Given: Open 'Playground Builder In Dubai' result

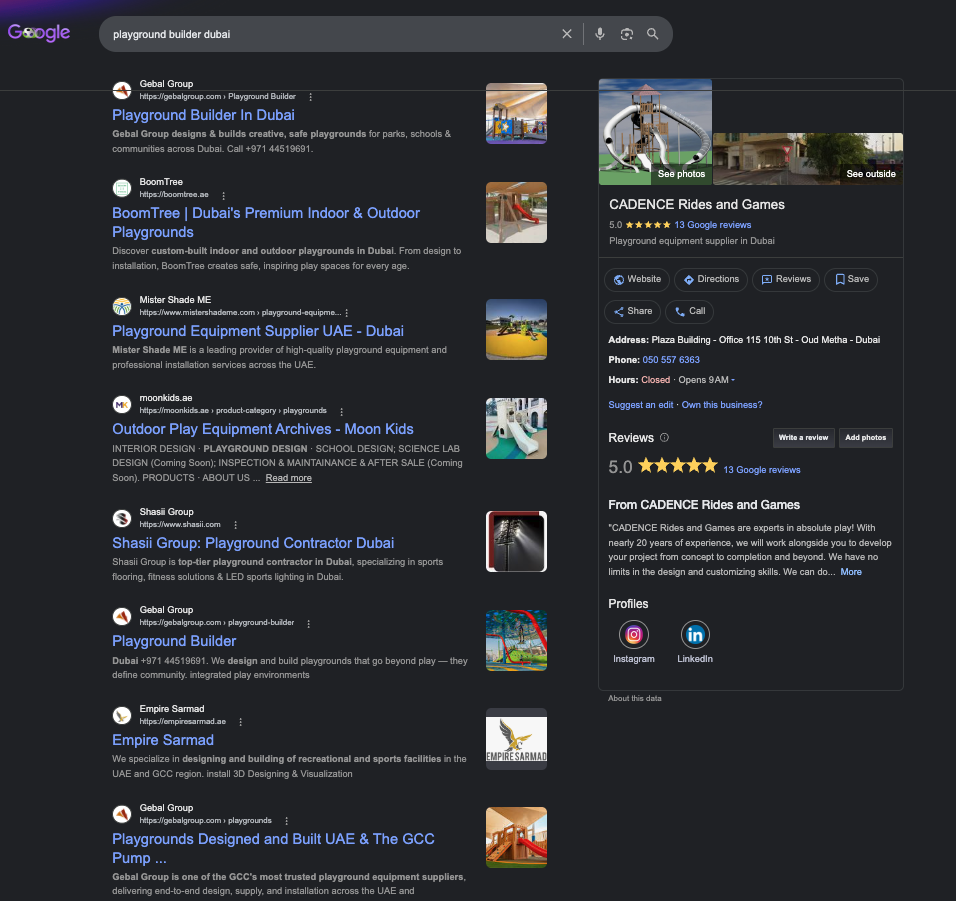Looking at the screenshot, I should point(203,115).
